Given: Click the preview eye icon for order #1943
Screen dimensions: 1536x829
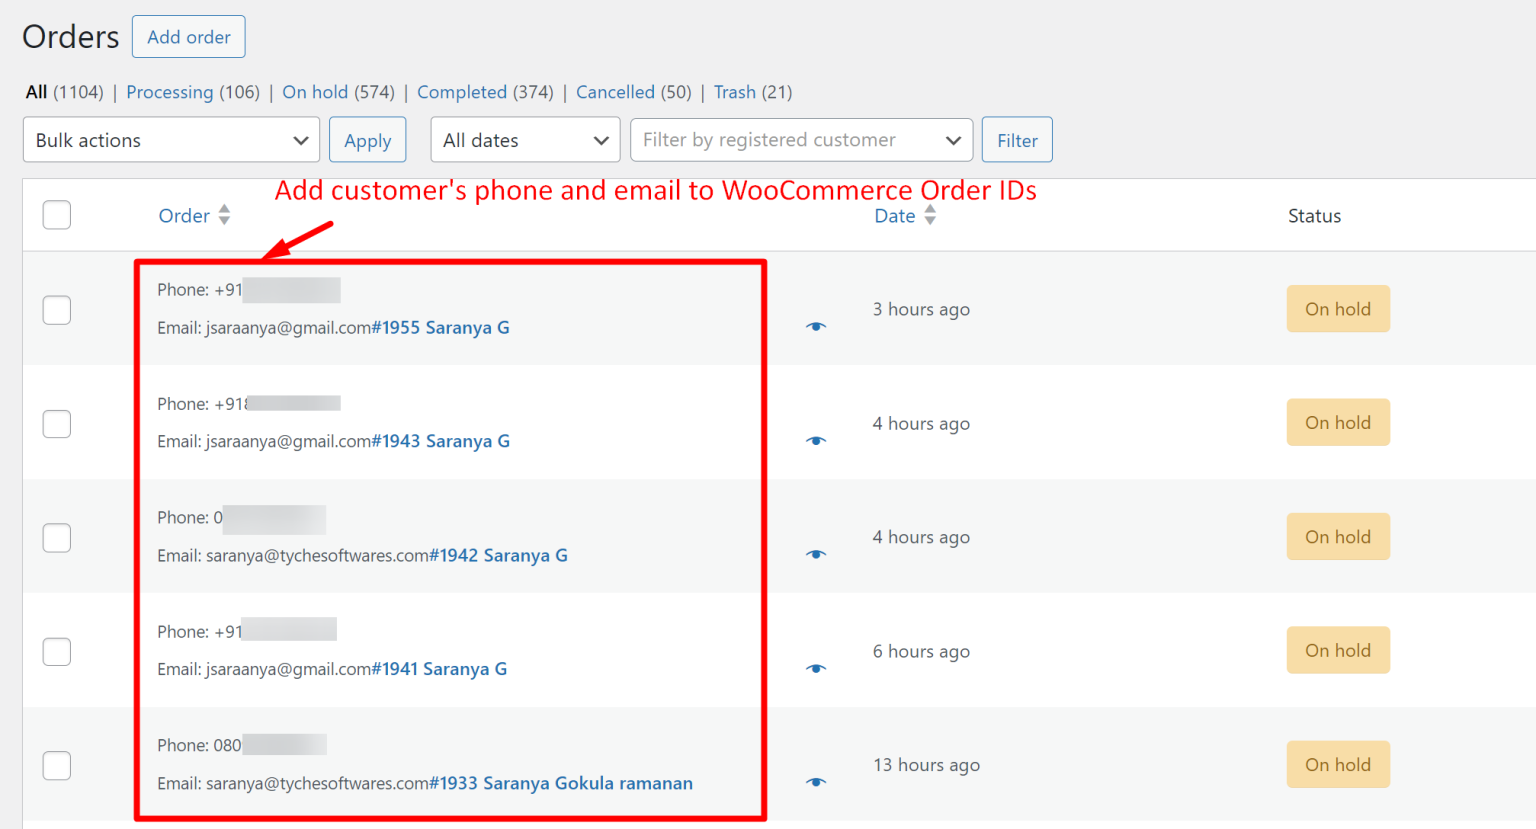Looking at the screenshot, I should coord(817,440).
